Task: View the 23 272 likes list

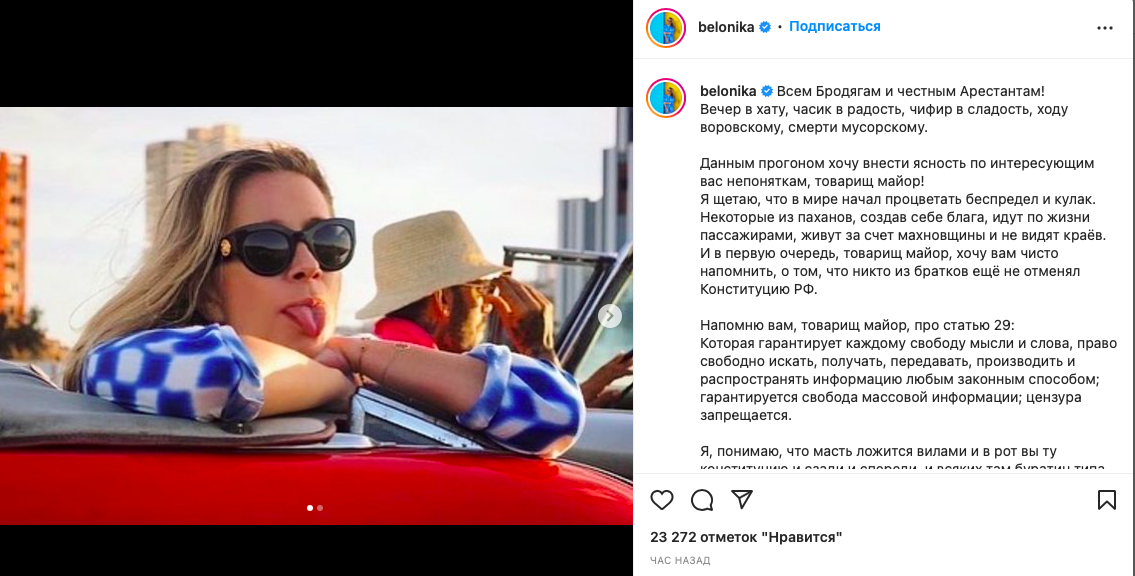Action: [x=746, y=537]
